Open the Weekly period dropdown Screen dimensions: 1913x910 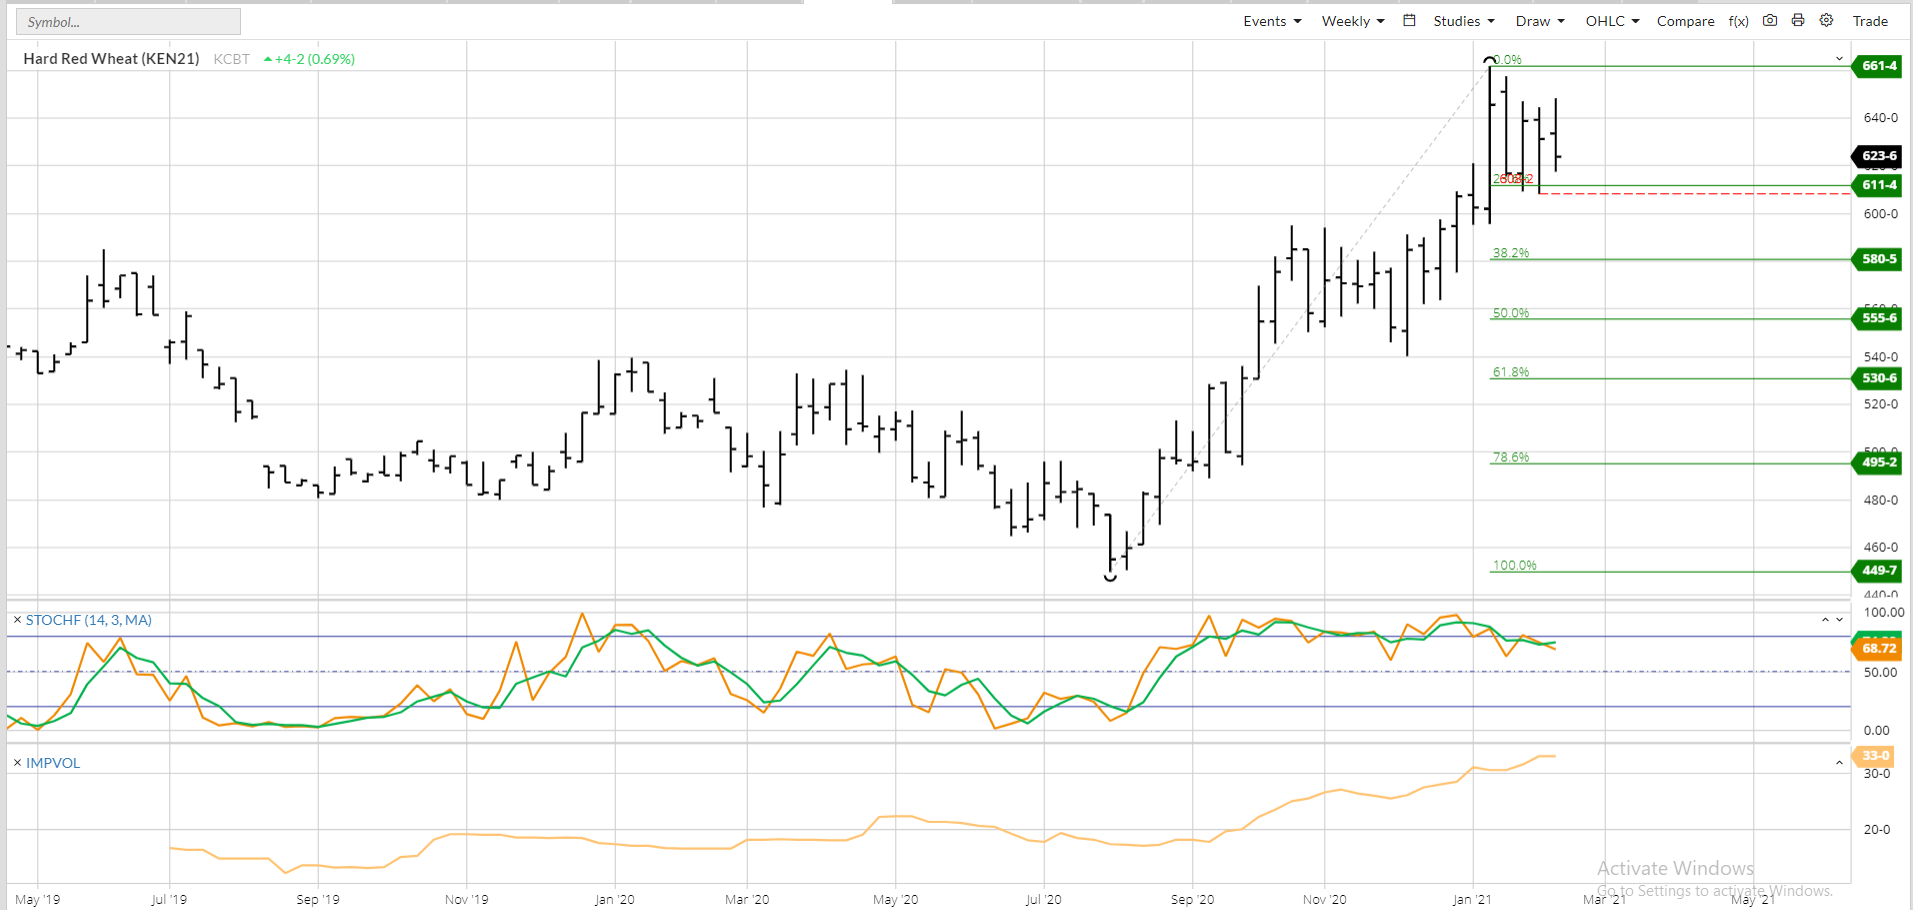1353,21
